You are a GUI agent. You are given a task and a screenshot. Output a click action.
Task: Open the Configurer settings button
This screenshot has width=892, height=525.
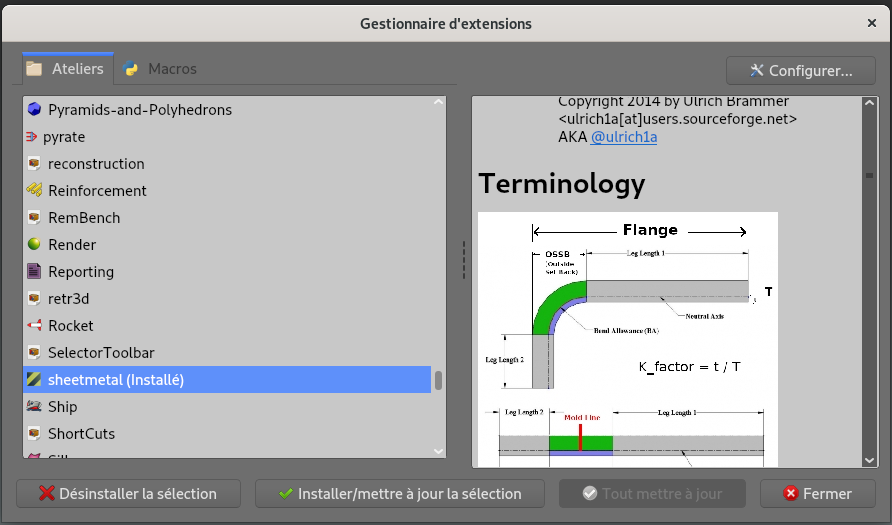point(800,71)
